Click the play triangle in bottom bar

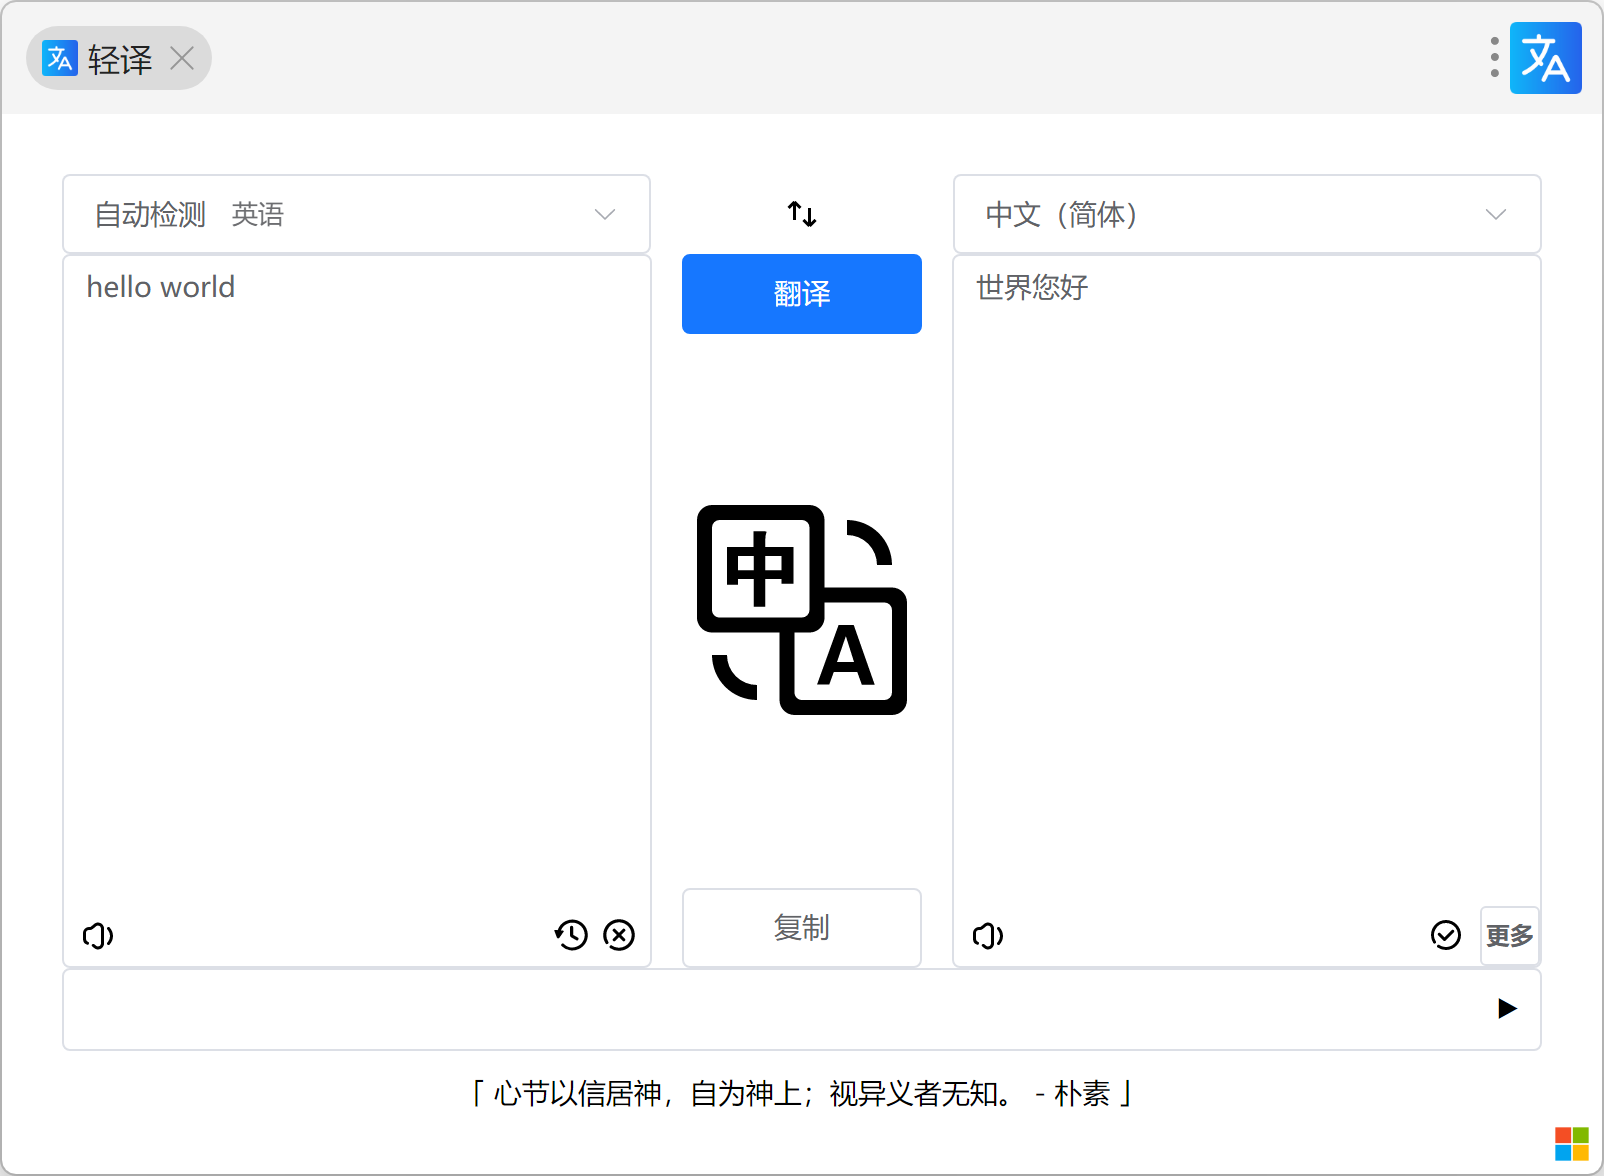tap(1507, 1008)
